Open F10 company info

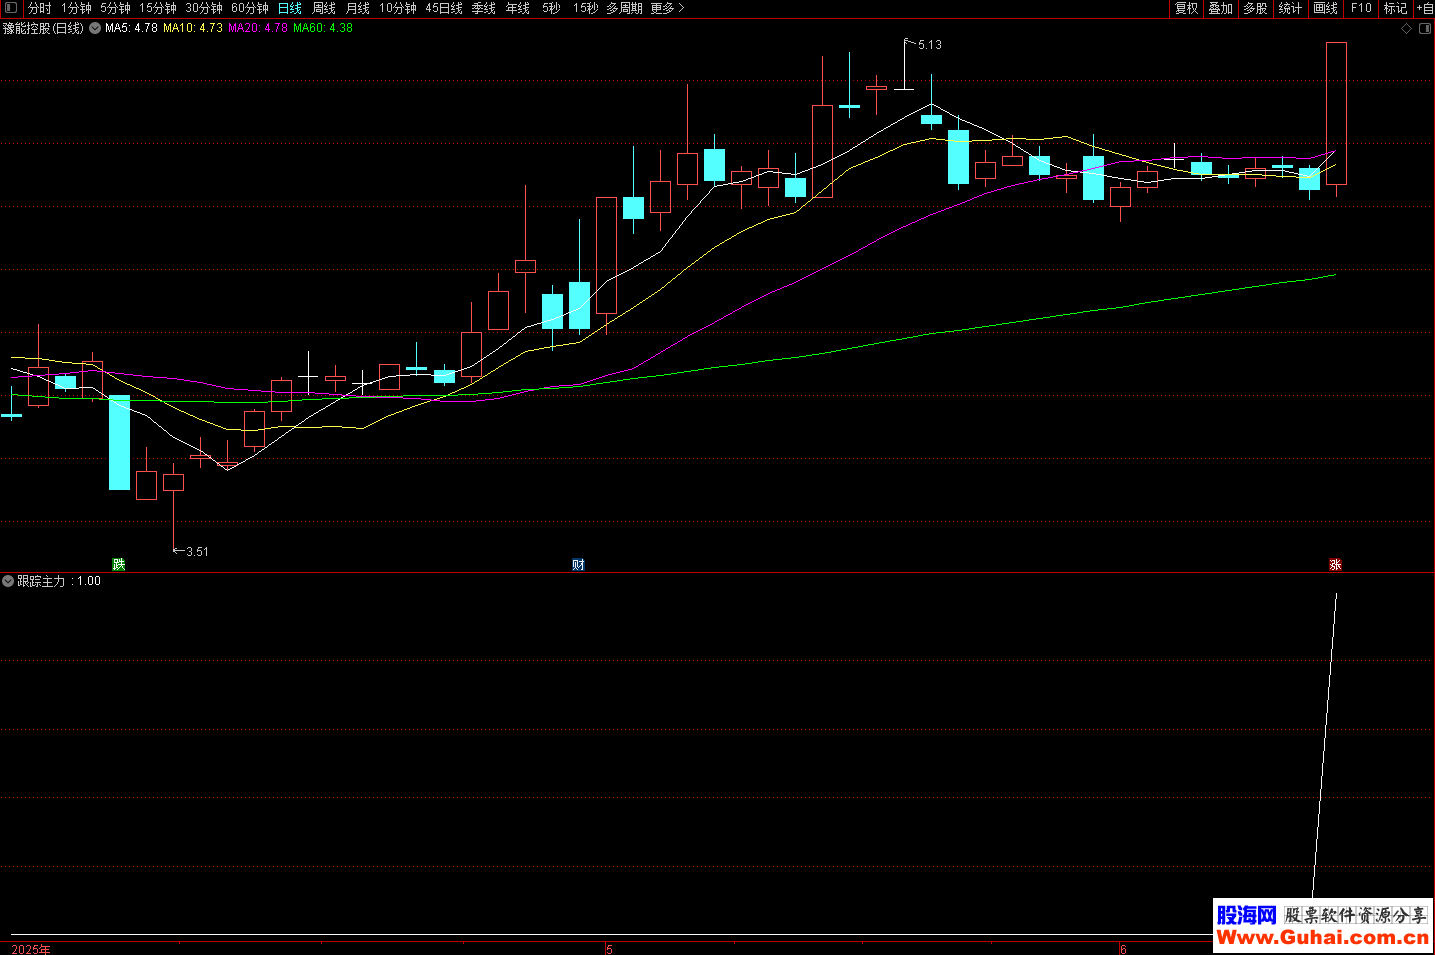(x=1361, y=8)
